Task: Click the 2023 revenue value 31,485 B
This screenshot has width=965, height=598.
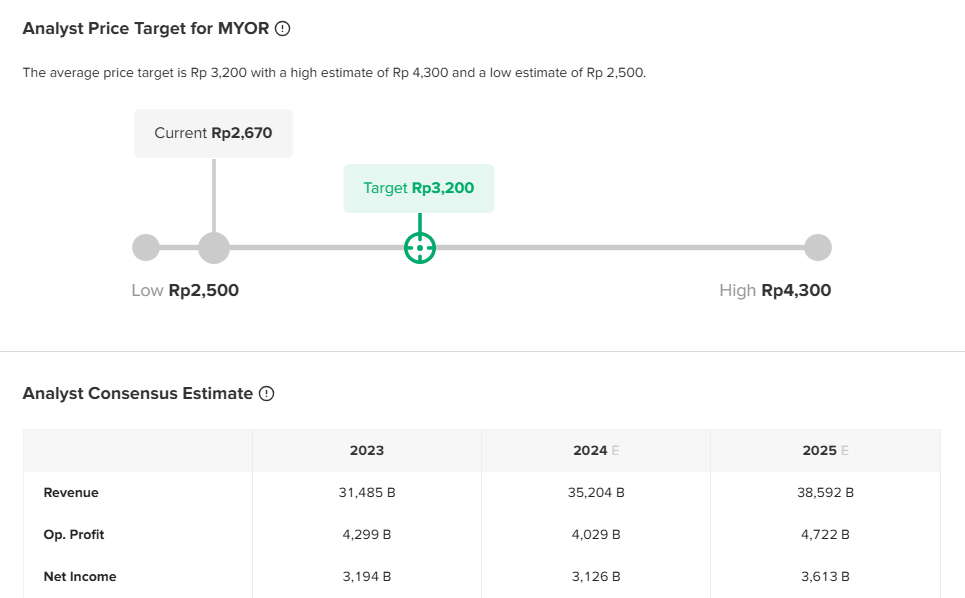Action: coord(367,493)
